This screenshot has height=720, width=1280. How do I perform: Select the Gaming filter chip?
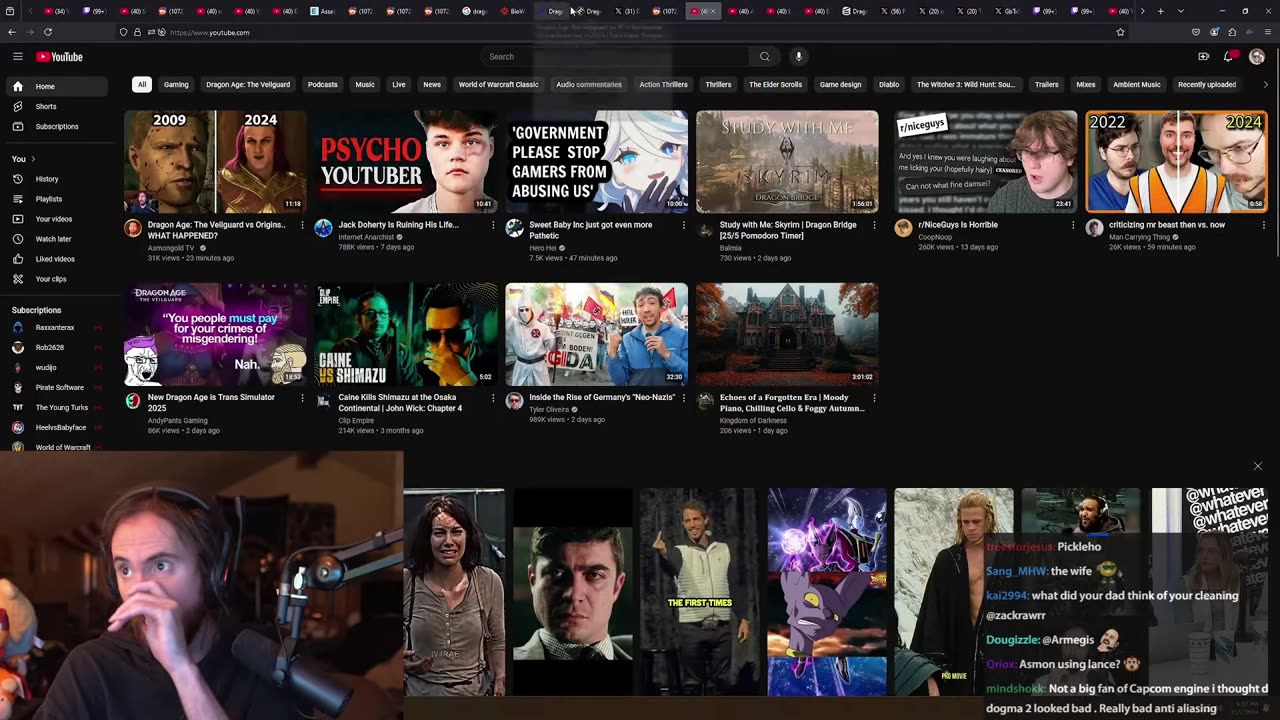[176, 84]
